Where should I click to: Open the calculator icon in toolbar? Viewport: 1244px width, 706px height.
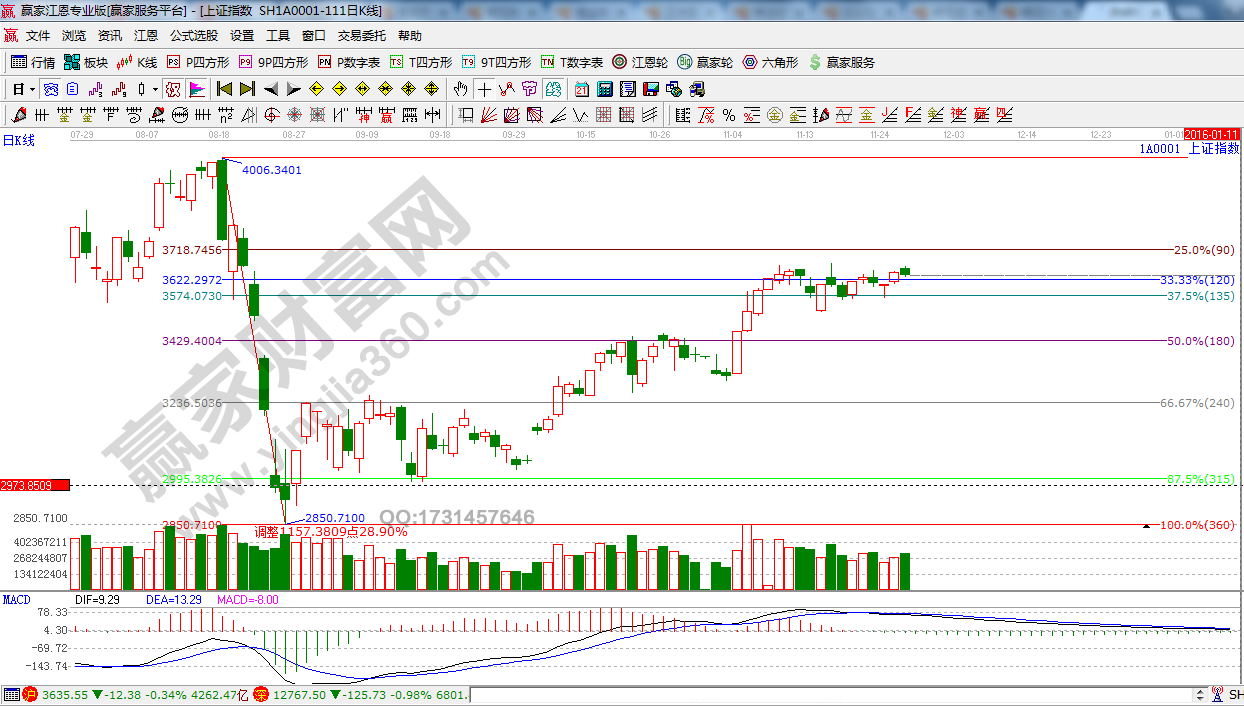(603, 89)
